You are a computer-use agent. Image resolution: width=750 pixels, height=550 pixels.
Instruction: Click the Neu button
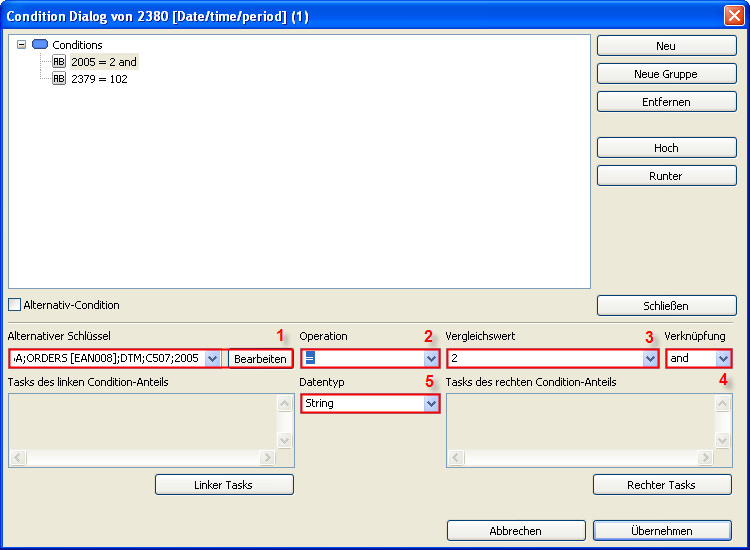point(665,46)
